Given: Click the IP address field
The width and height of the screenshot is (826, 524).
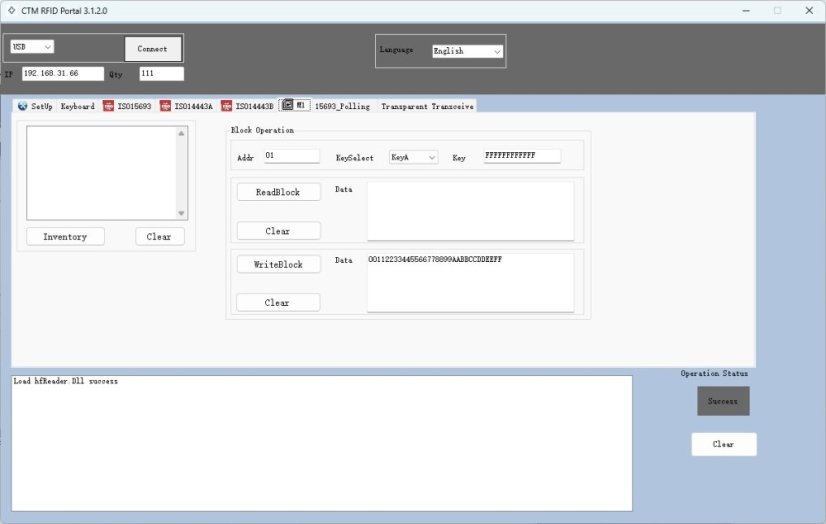Looking at the screenshot, I should [62, 73].
